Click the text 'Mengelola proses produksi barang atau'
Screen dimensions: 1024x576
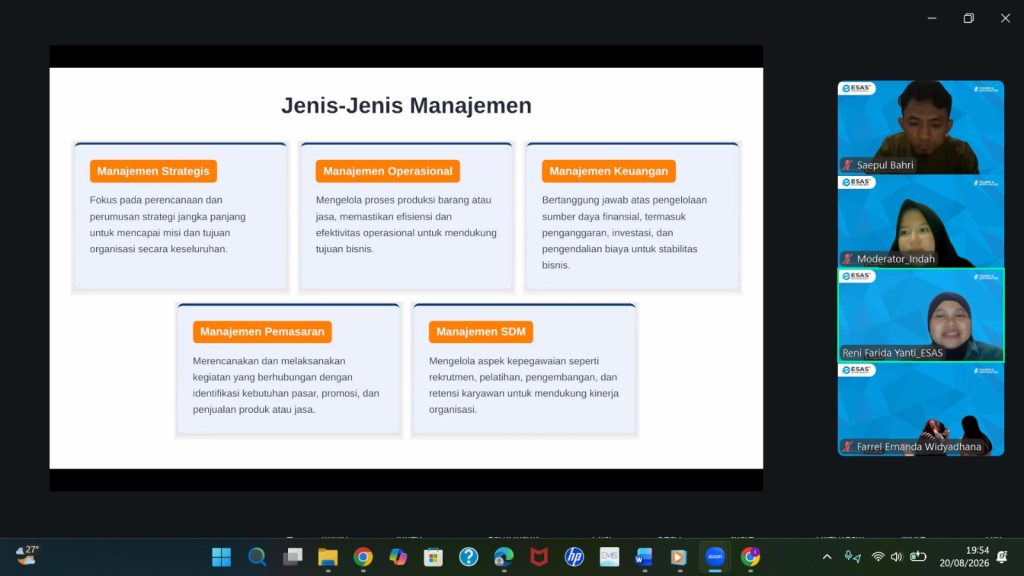(x=404, y=200)
